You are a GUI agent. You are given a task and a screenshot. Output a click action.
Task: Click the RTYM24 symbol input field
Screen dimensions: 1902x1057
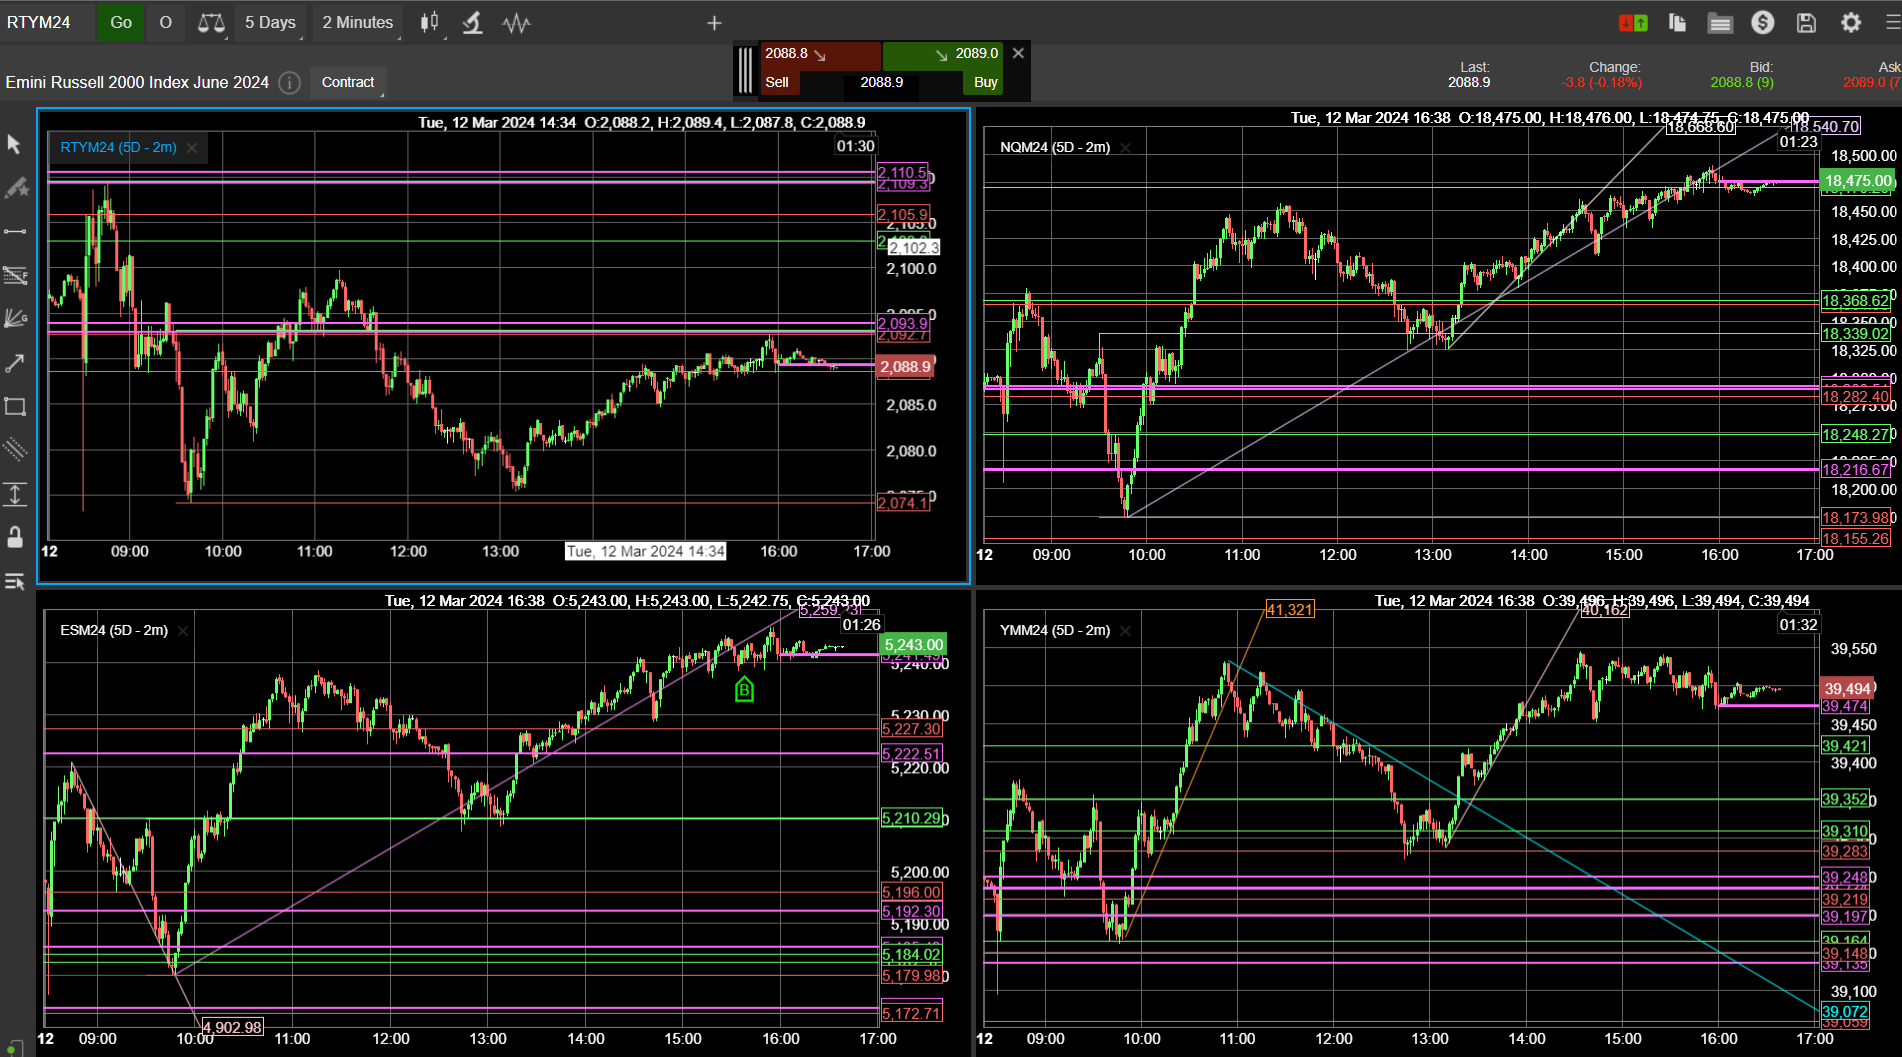point(47,22)
